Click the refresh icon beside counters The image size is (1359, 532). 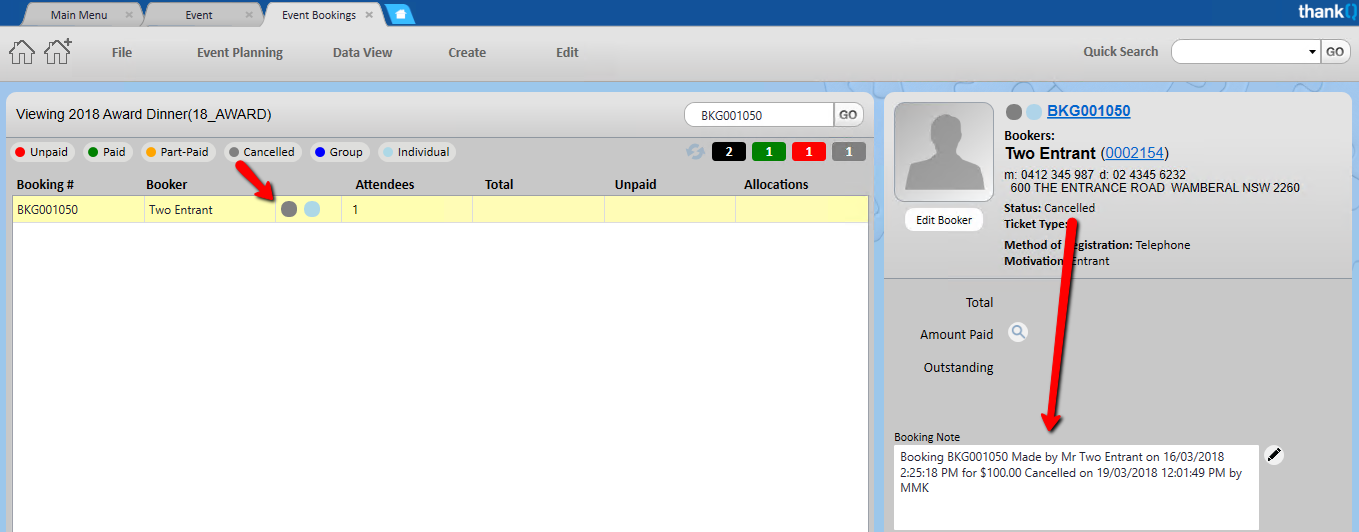(694, 152)
